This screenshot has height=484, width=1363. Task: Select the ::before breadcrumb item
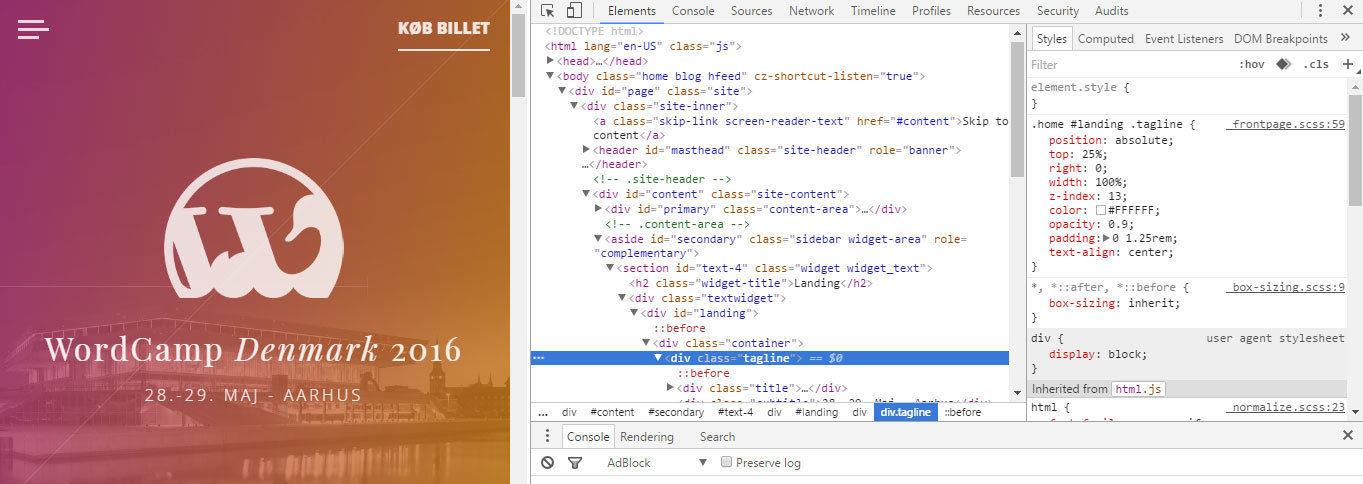tap(963, 412)
